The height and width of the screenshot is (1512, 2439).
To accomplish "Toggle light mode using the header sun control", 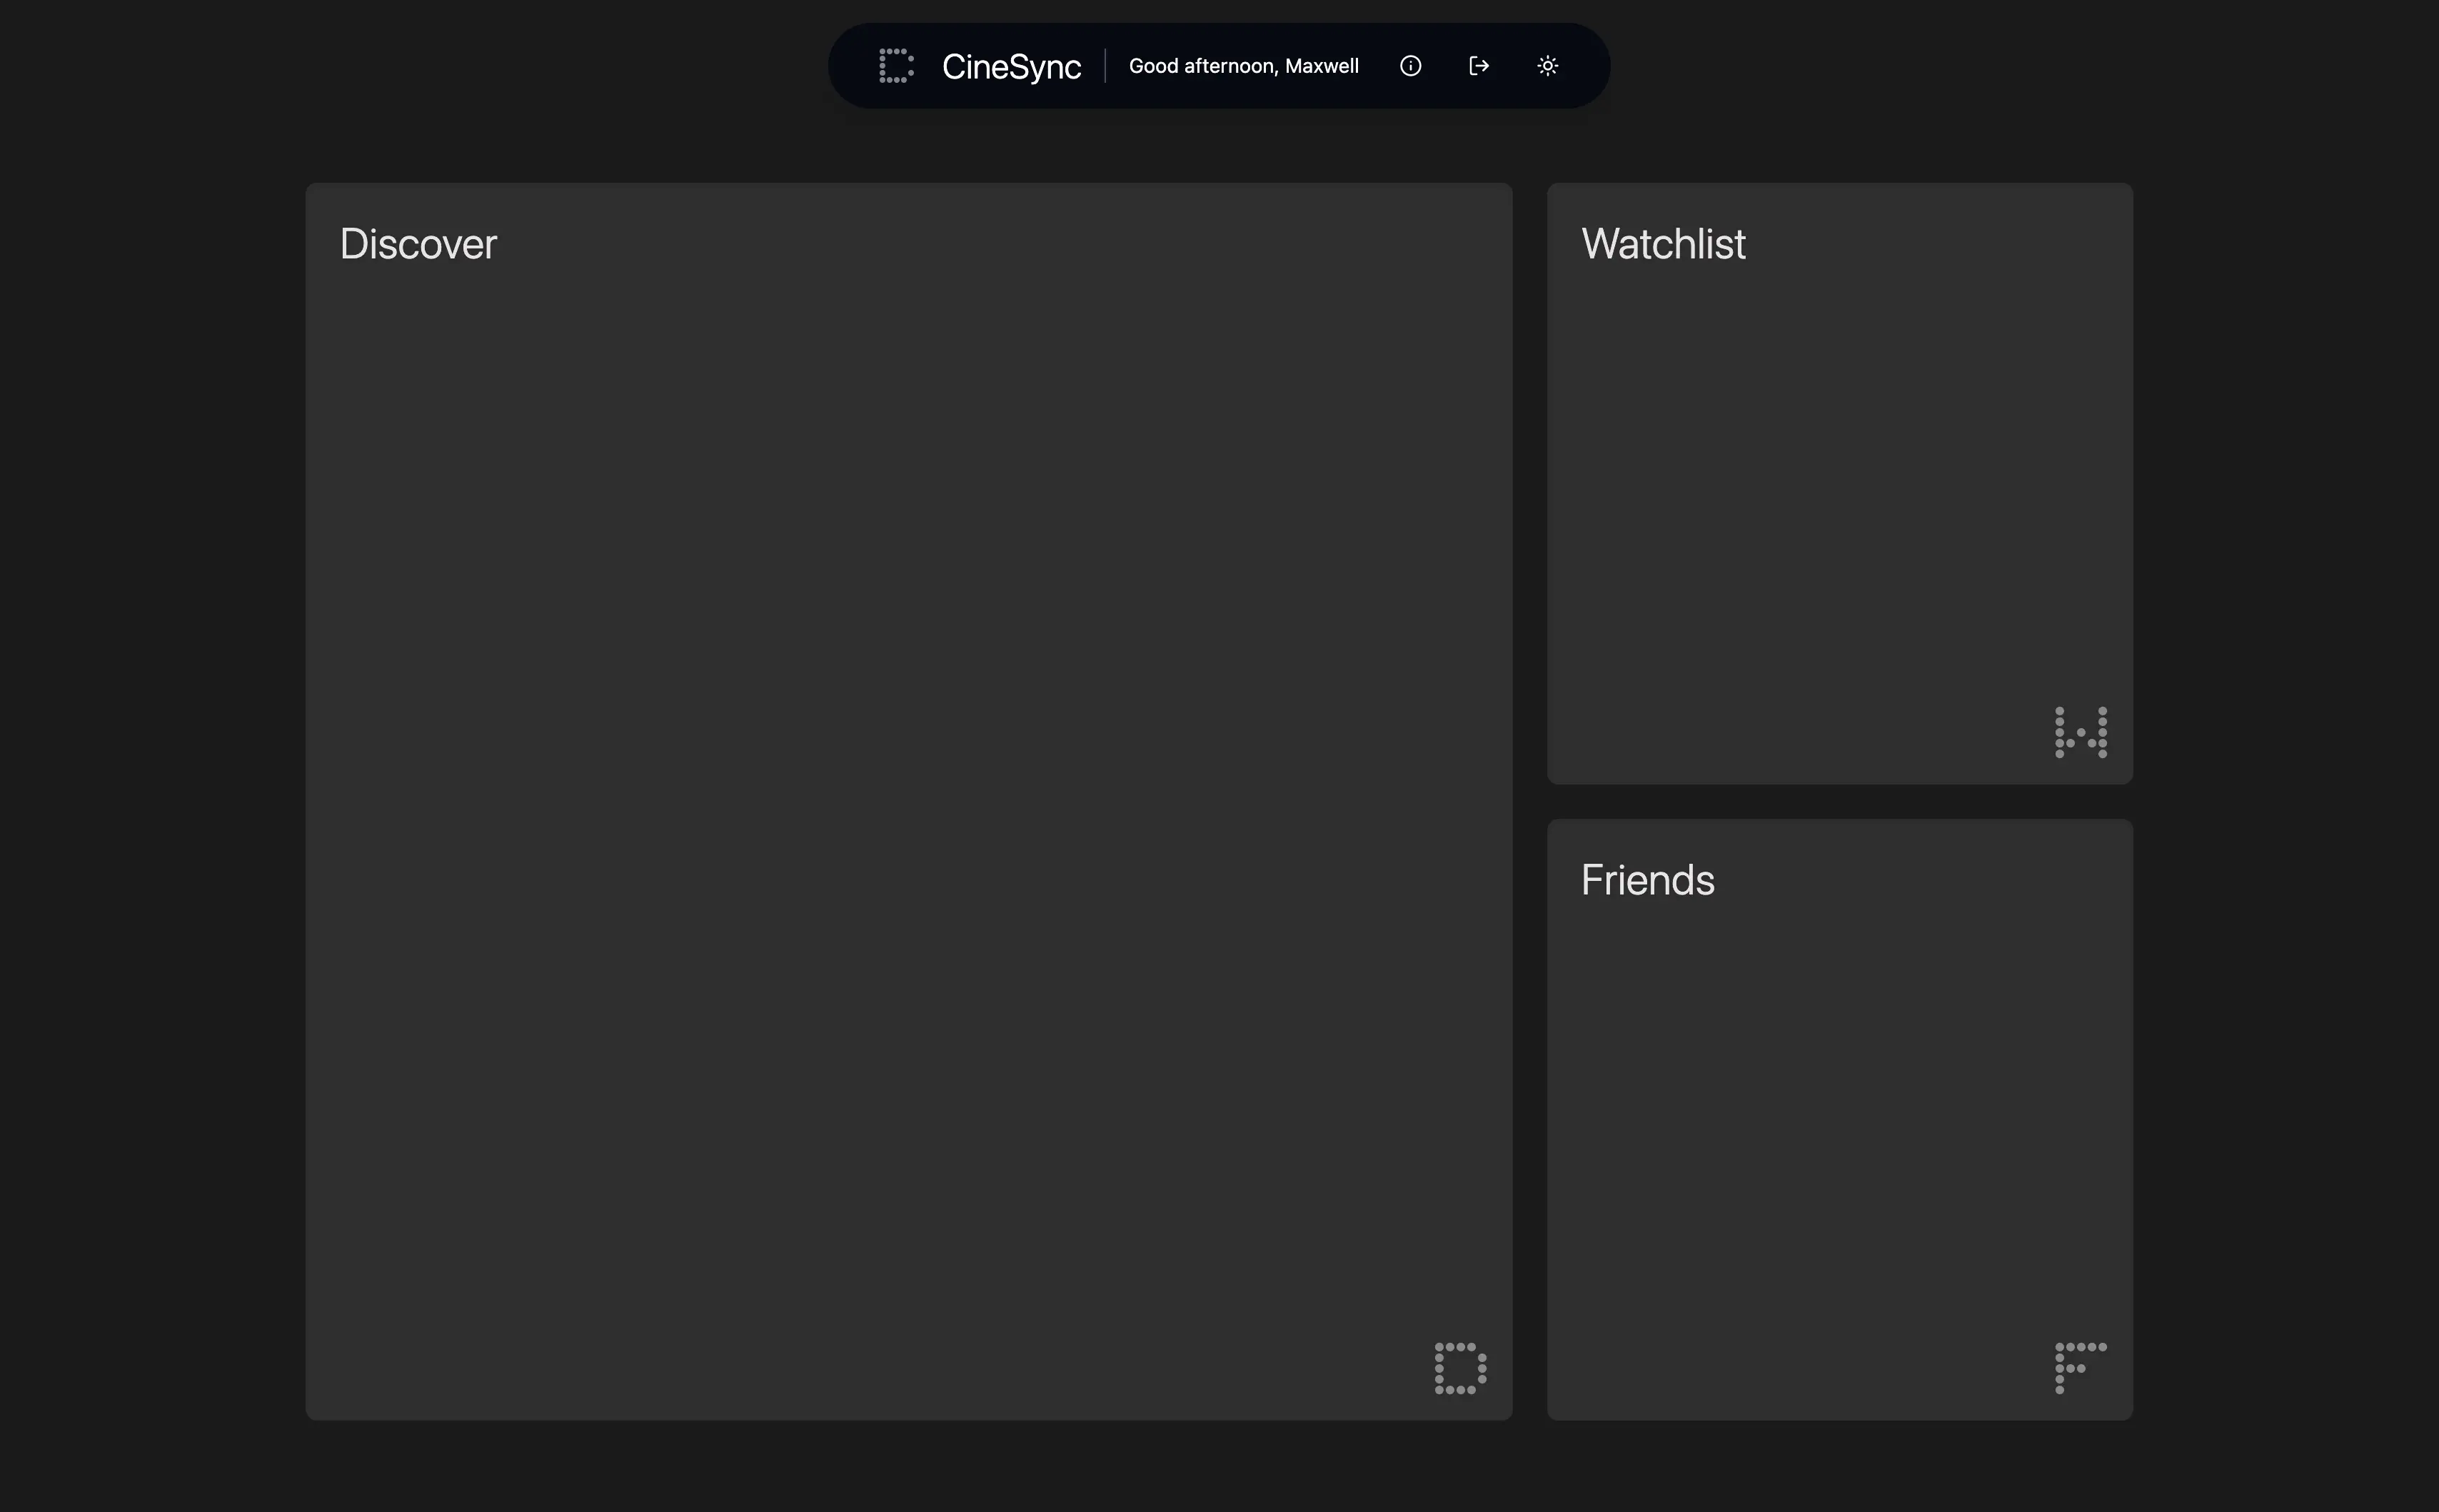I will coord(1547,65).
